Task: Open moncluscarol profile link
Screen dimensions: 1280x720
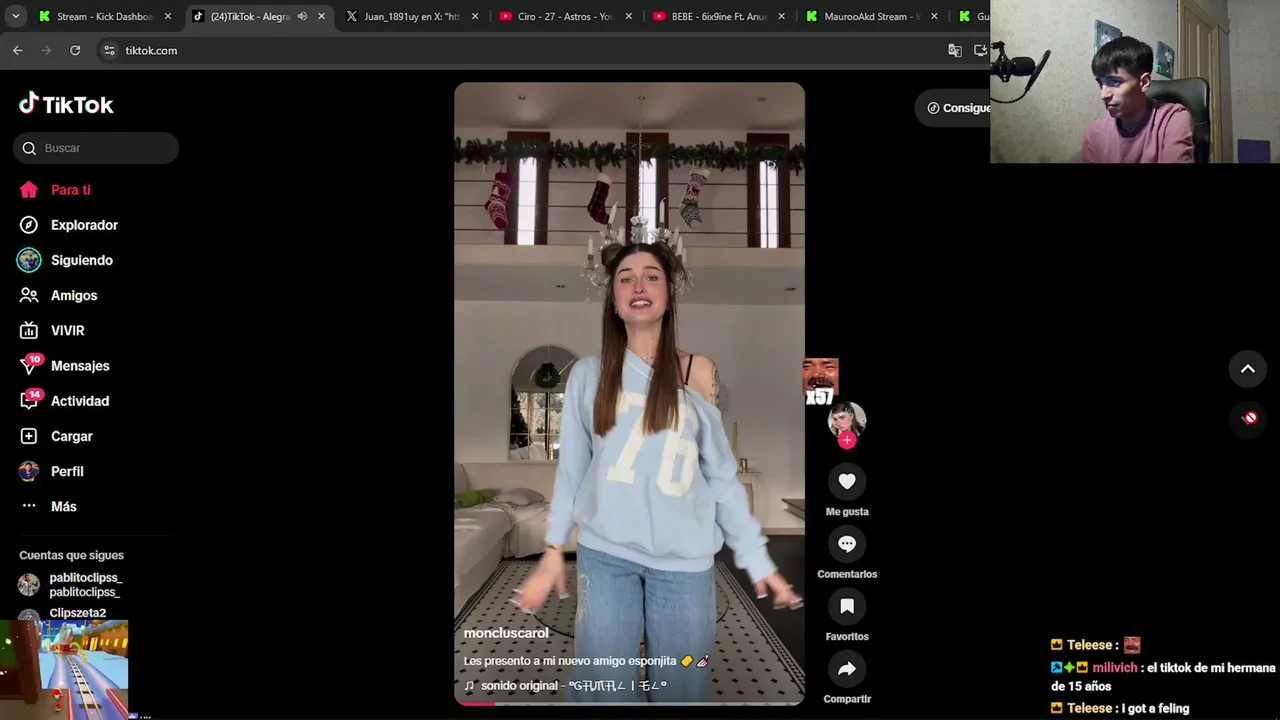Action: pos(506,633)
